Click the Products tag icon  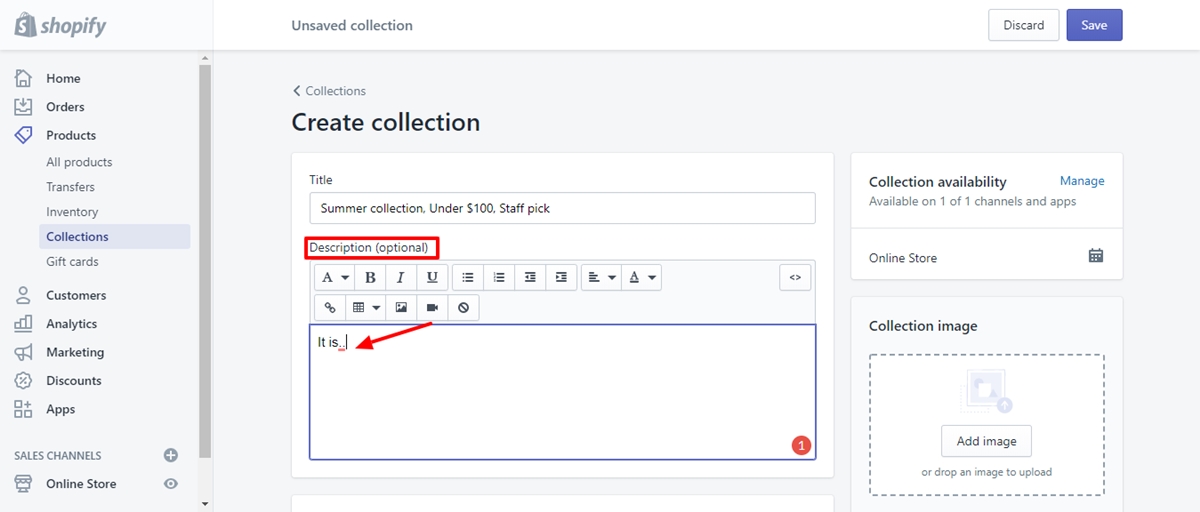pyautogui.click(x=23, y=135)
